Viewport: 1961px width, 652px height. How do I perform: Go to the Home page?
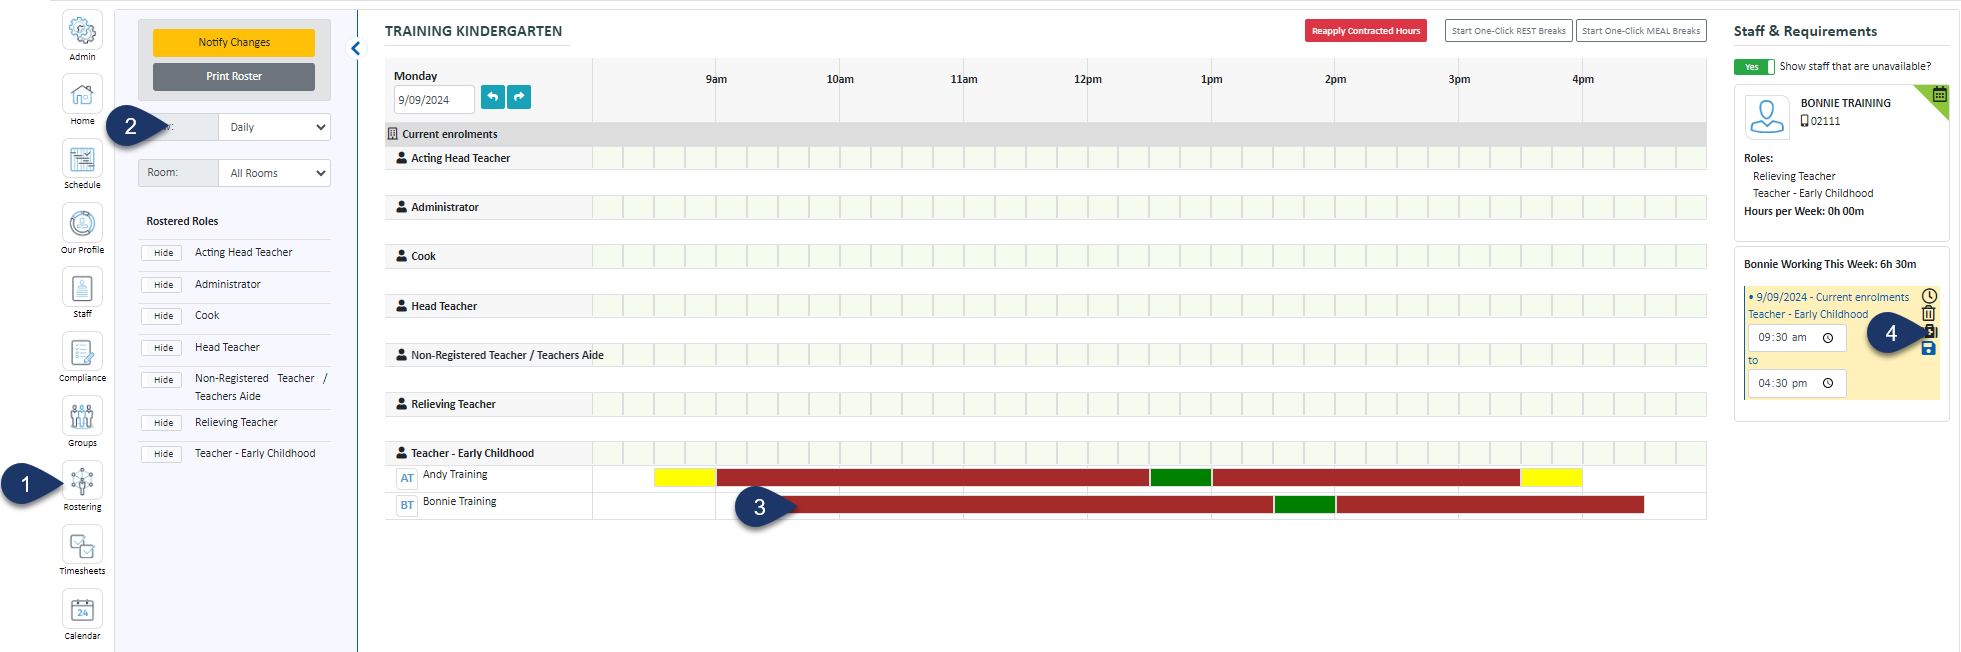click(x=82, y=95)
